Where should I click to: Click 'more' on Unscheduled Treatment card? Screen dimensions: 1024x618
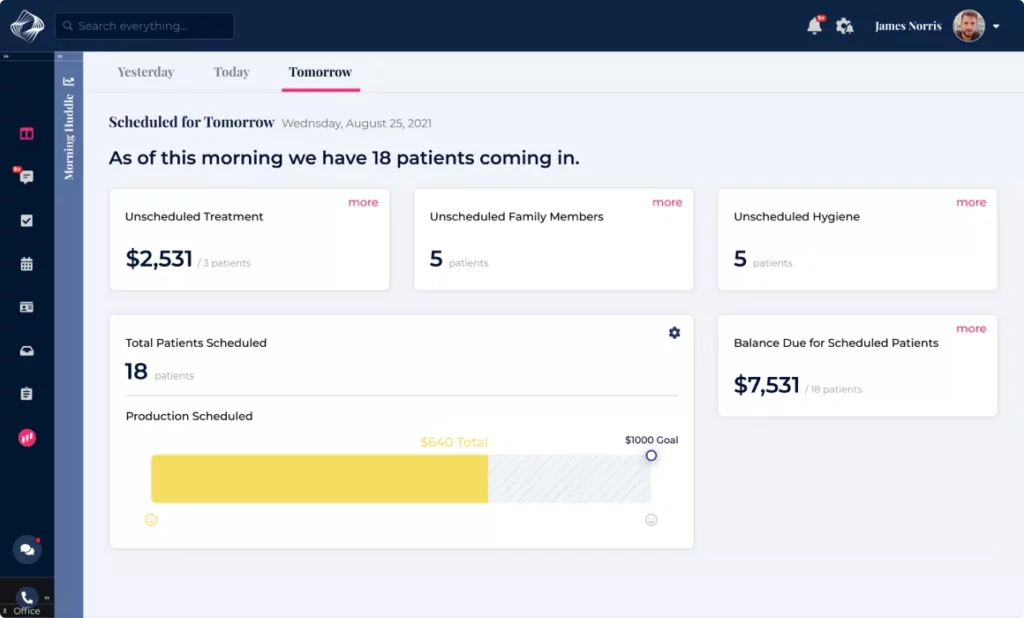click(363, 202)
